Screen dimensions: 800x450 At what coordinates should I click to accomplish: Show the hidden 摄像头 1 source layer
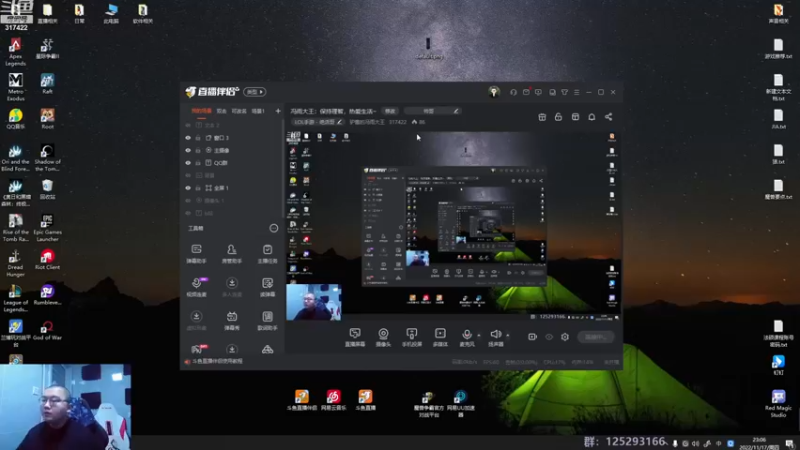(188, 201)
